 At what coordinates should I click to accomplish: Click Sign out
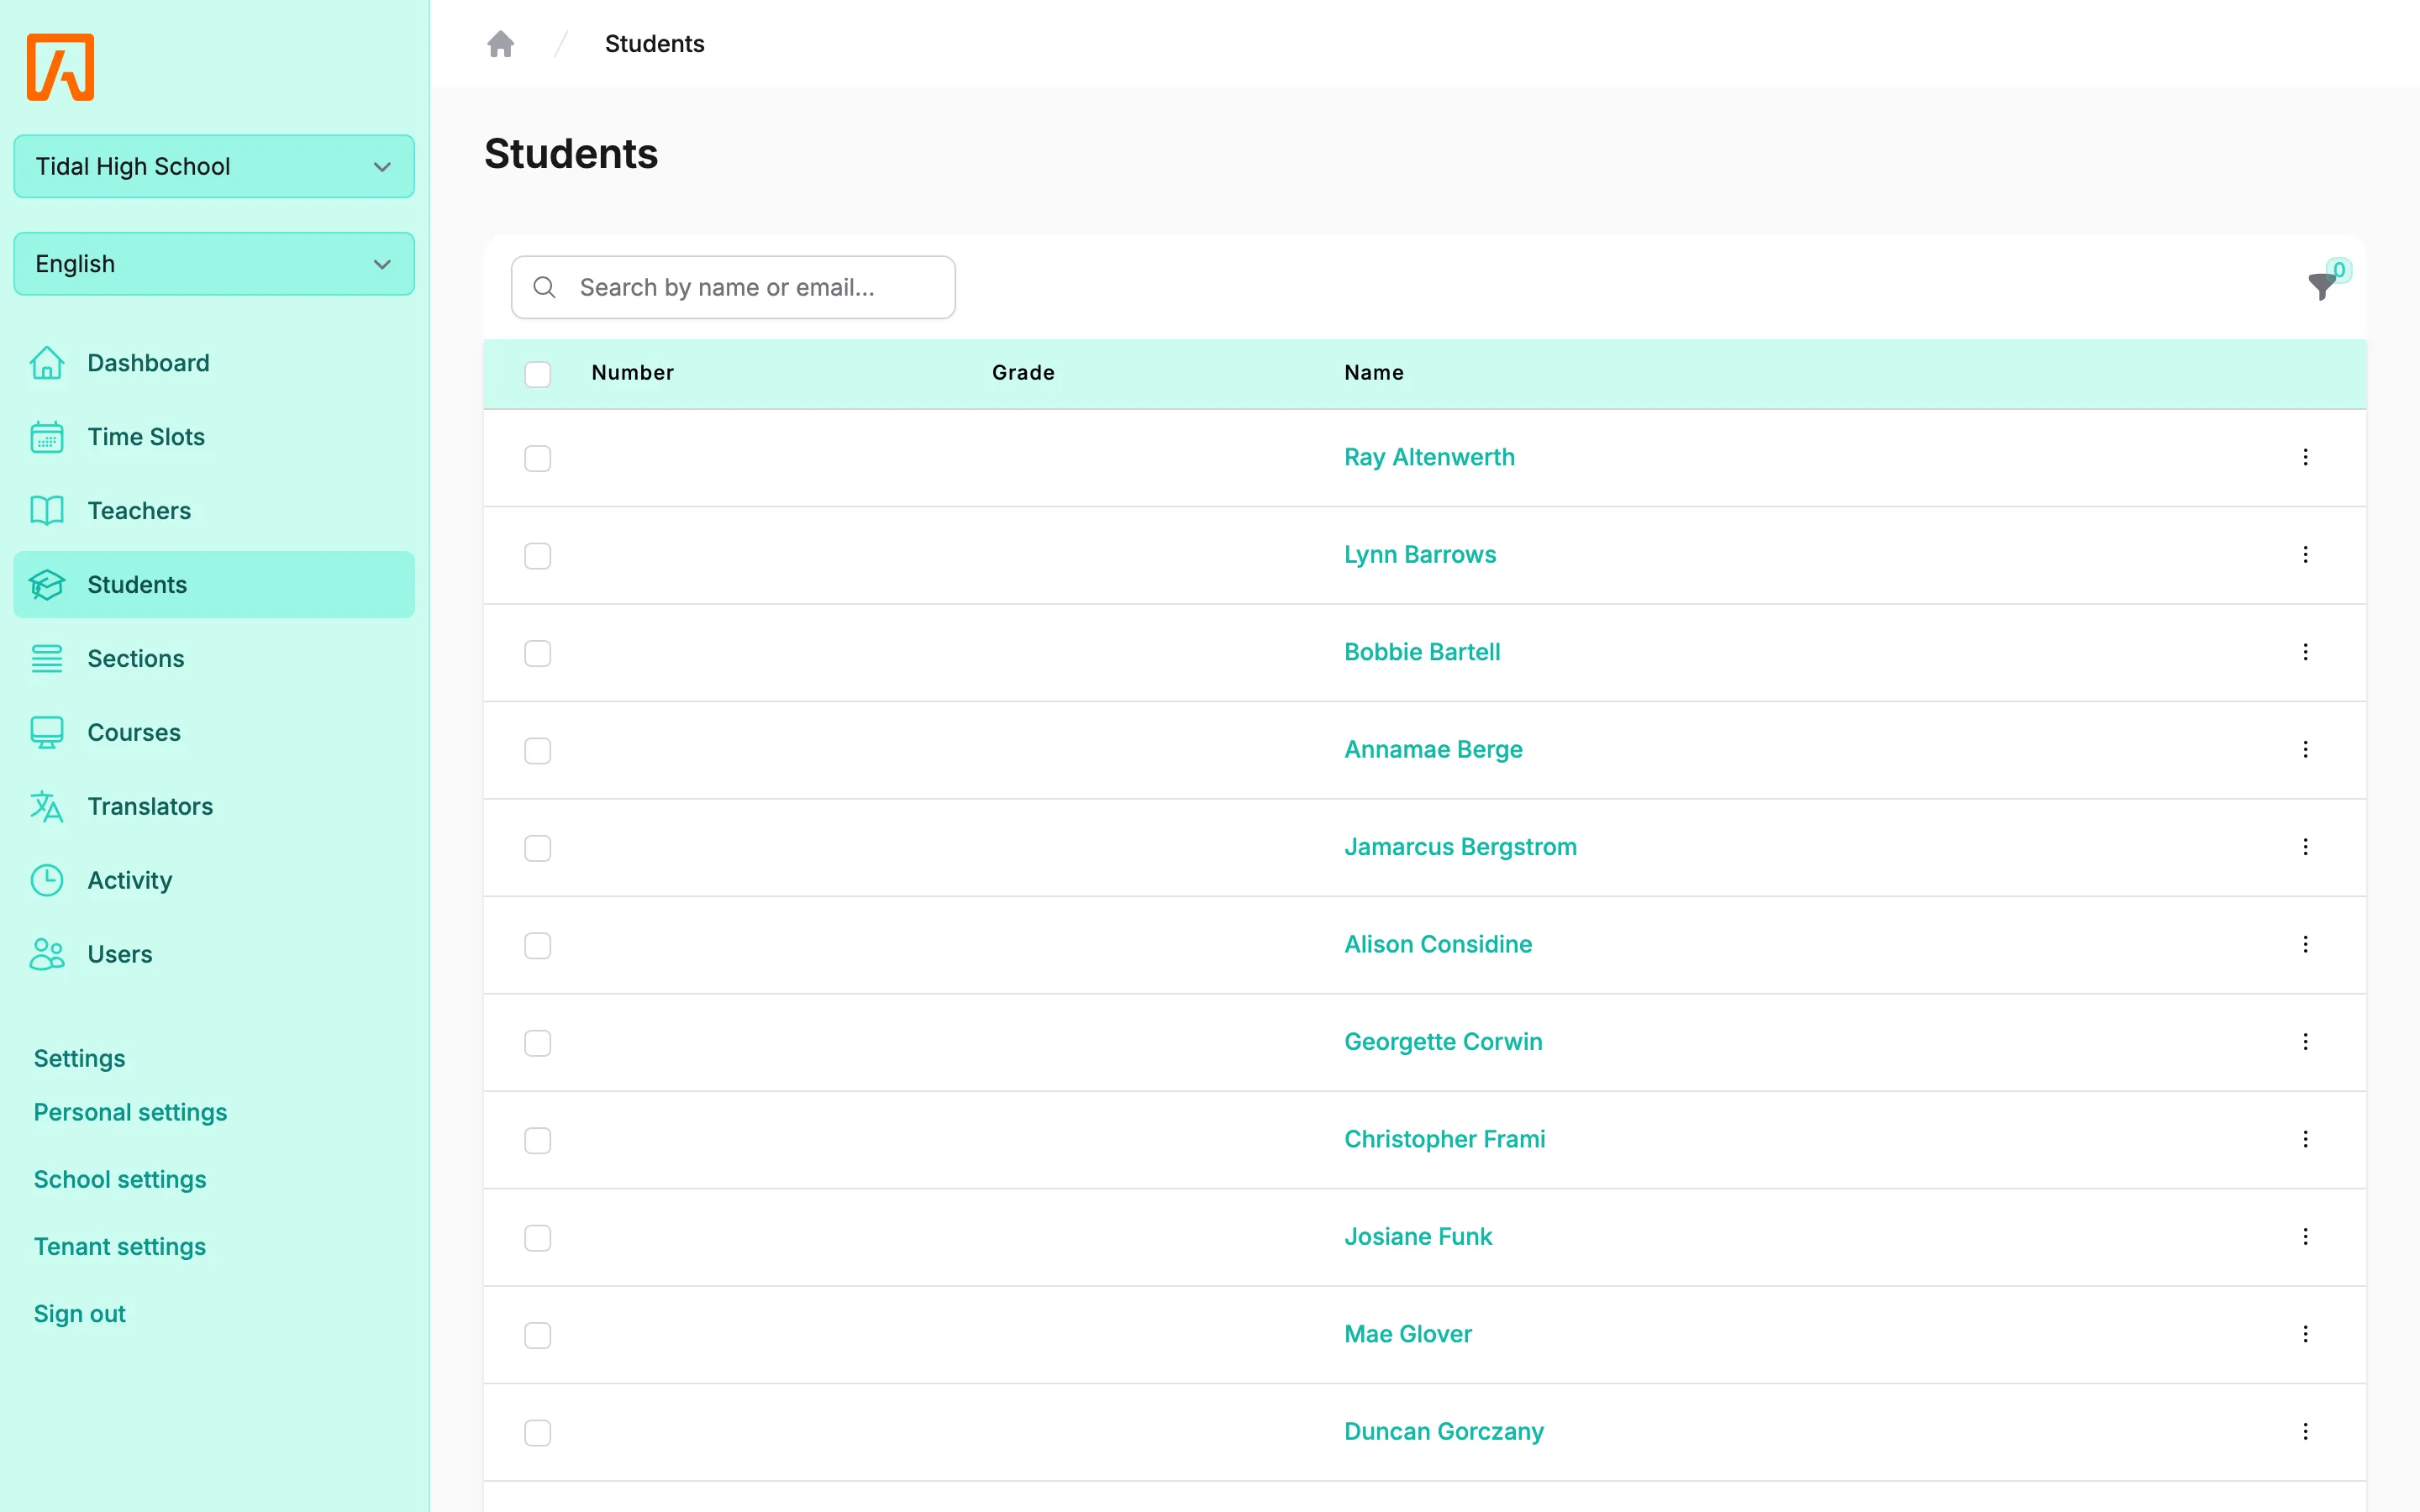coord(80,1314)
